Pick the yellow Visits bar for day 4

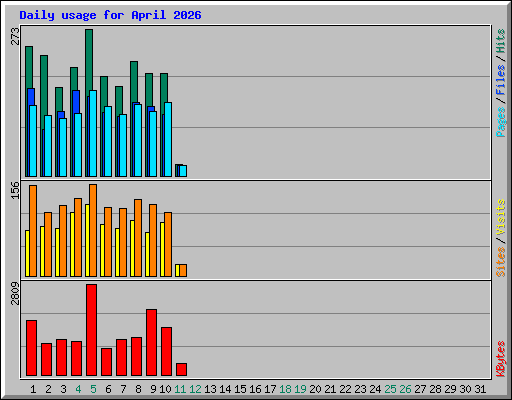click(72, 244)
